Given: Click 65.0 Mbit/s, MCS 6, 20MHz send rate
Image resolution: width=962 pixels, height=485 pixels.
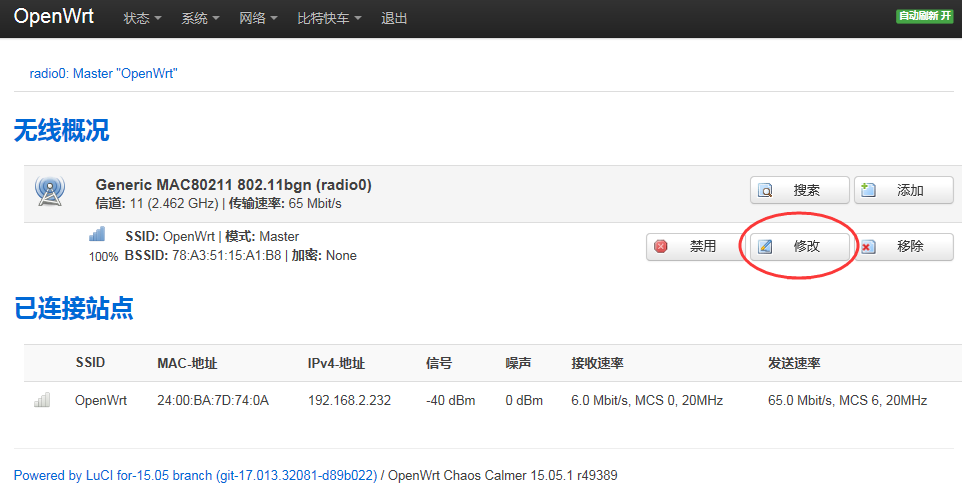Looking at the screenshot, I should 847,400.
